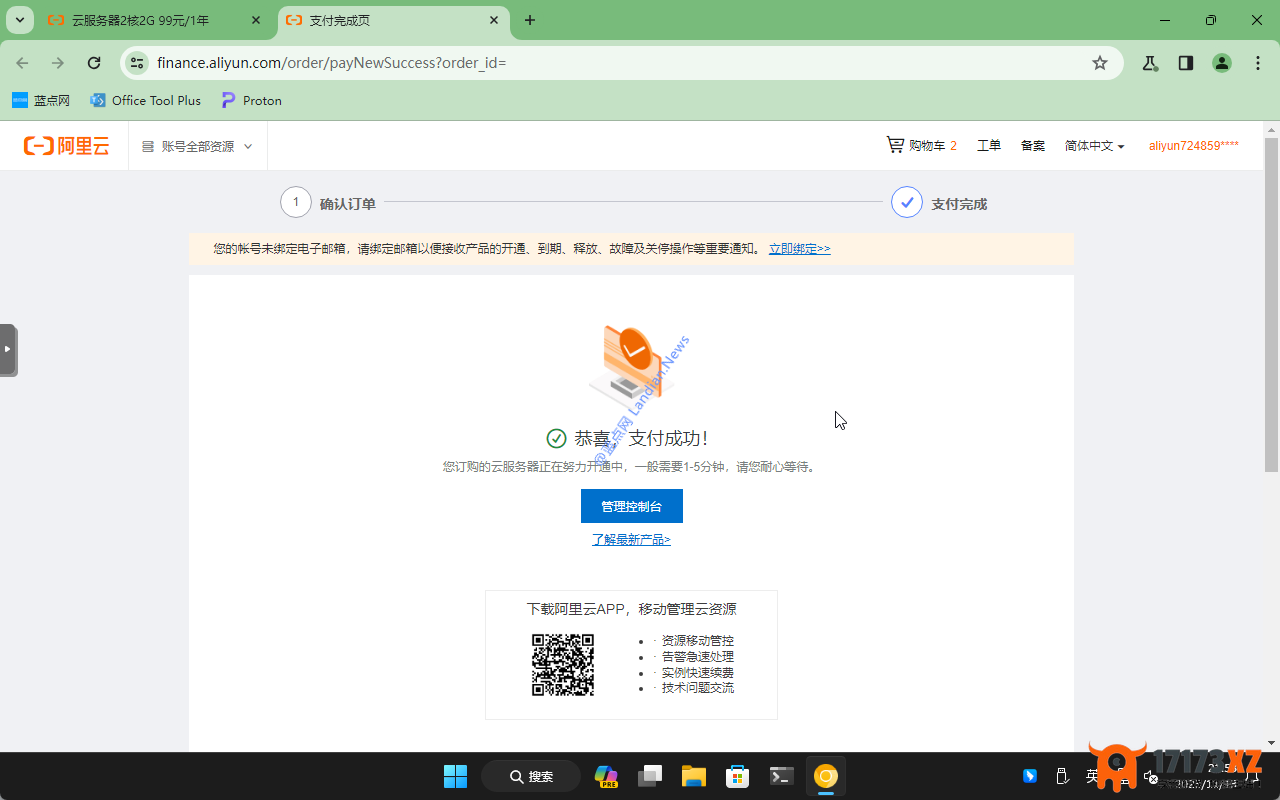This screenshot has height=800, width=1280.
Task: Open the Office Tool Plus bookmark
Action: [x=145, y=100]
